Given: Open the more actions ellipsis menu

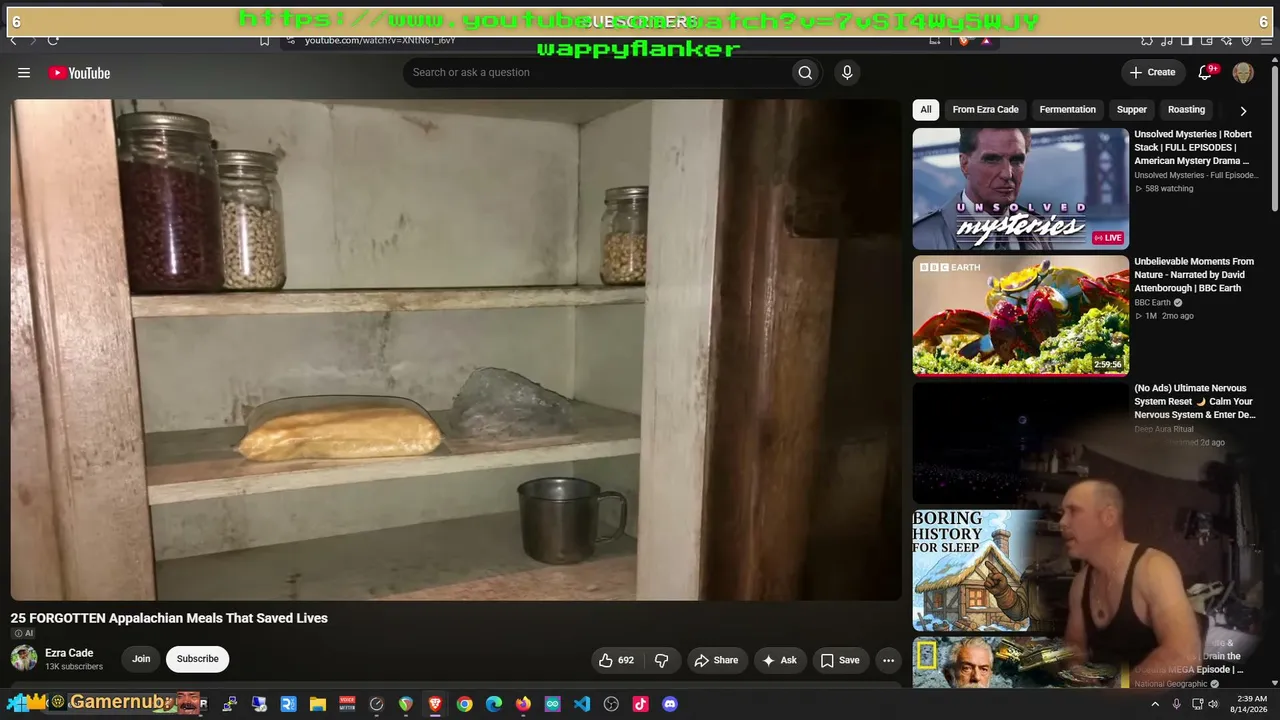Looking at the screenshot, I should tap(888, 660).
